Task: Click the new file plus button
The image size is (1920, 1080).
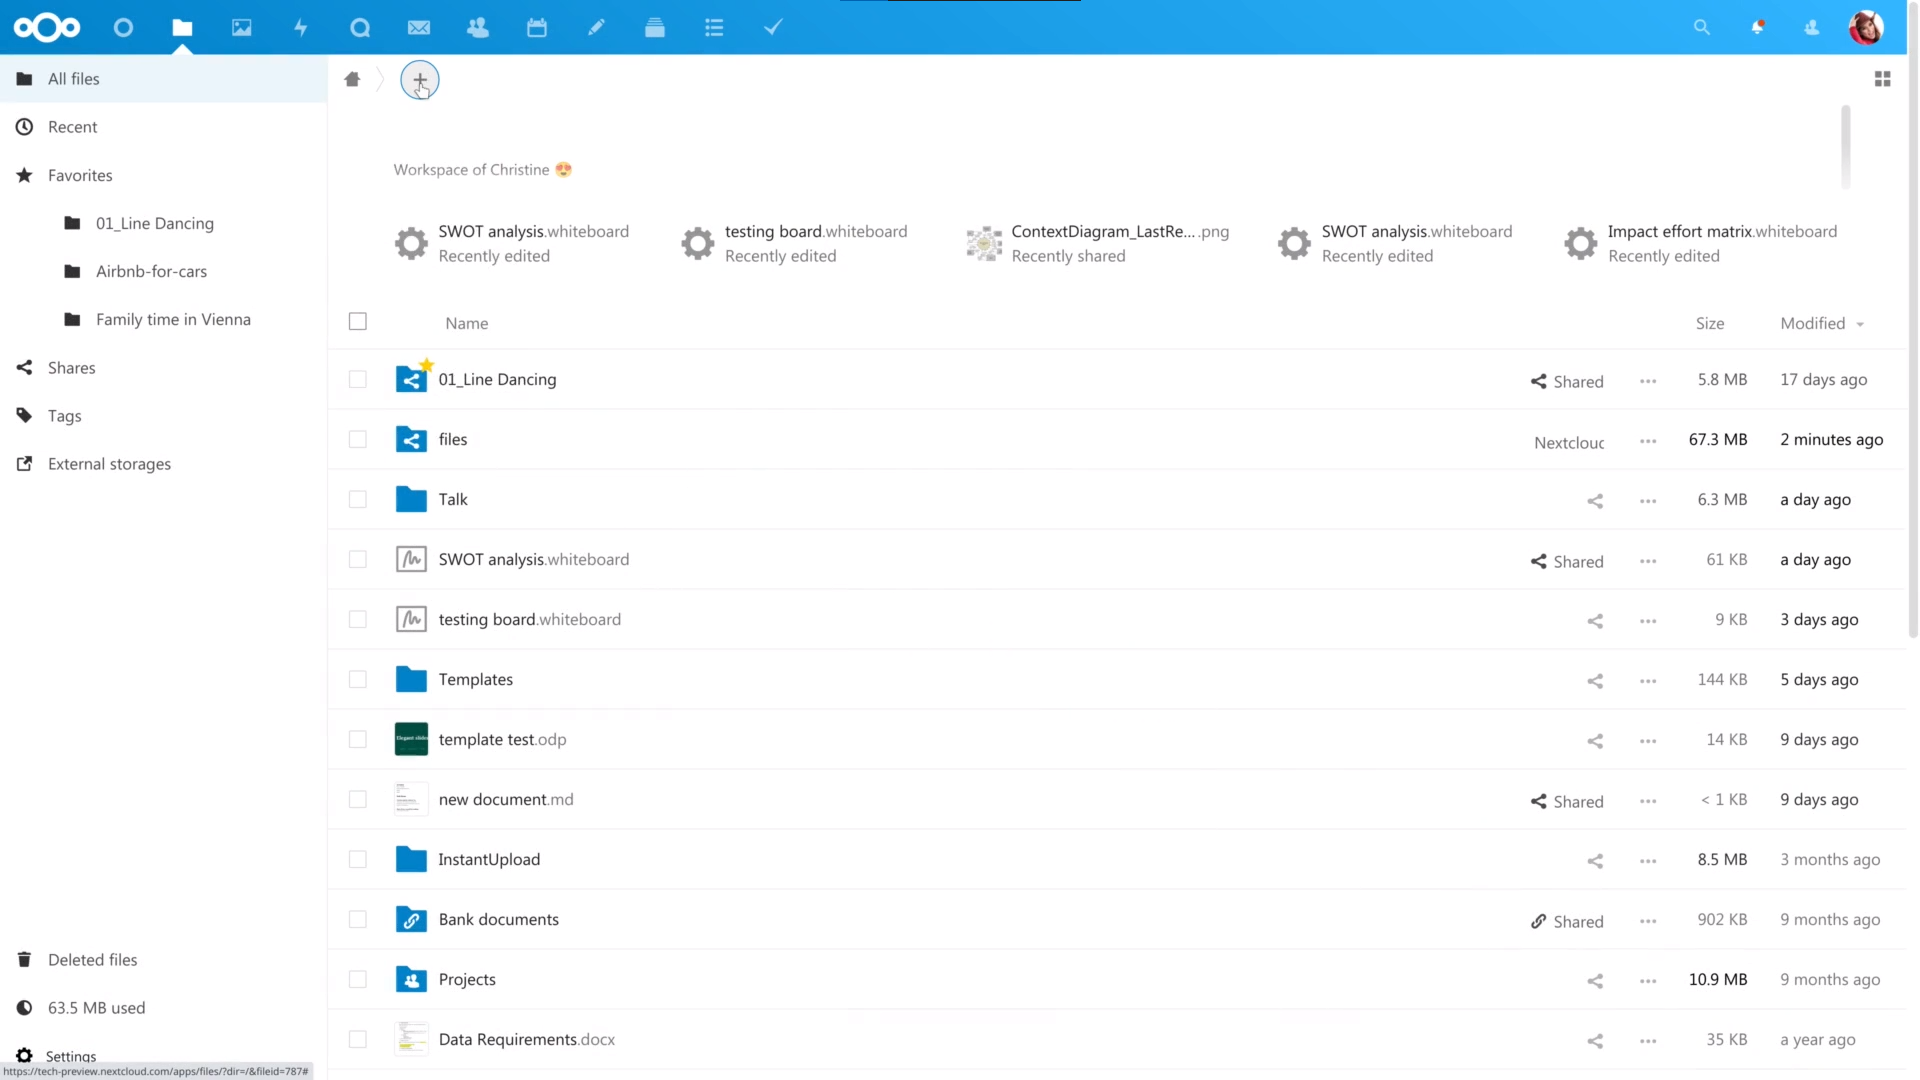Action: point(419,80)
